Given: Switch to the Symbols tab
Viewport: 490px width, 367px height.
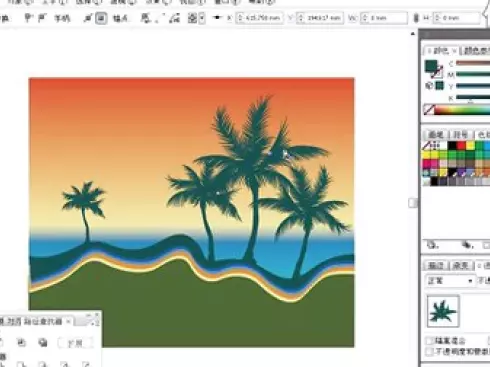Looking at the screenshot, I should 460,134.
